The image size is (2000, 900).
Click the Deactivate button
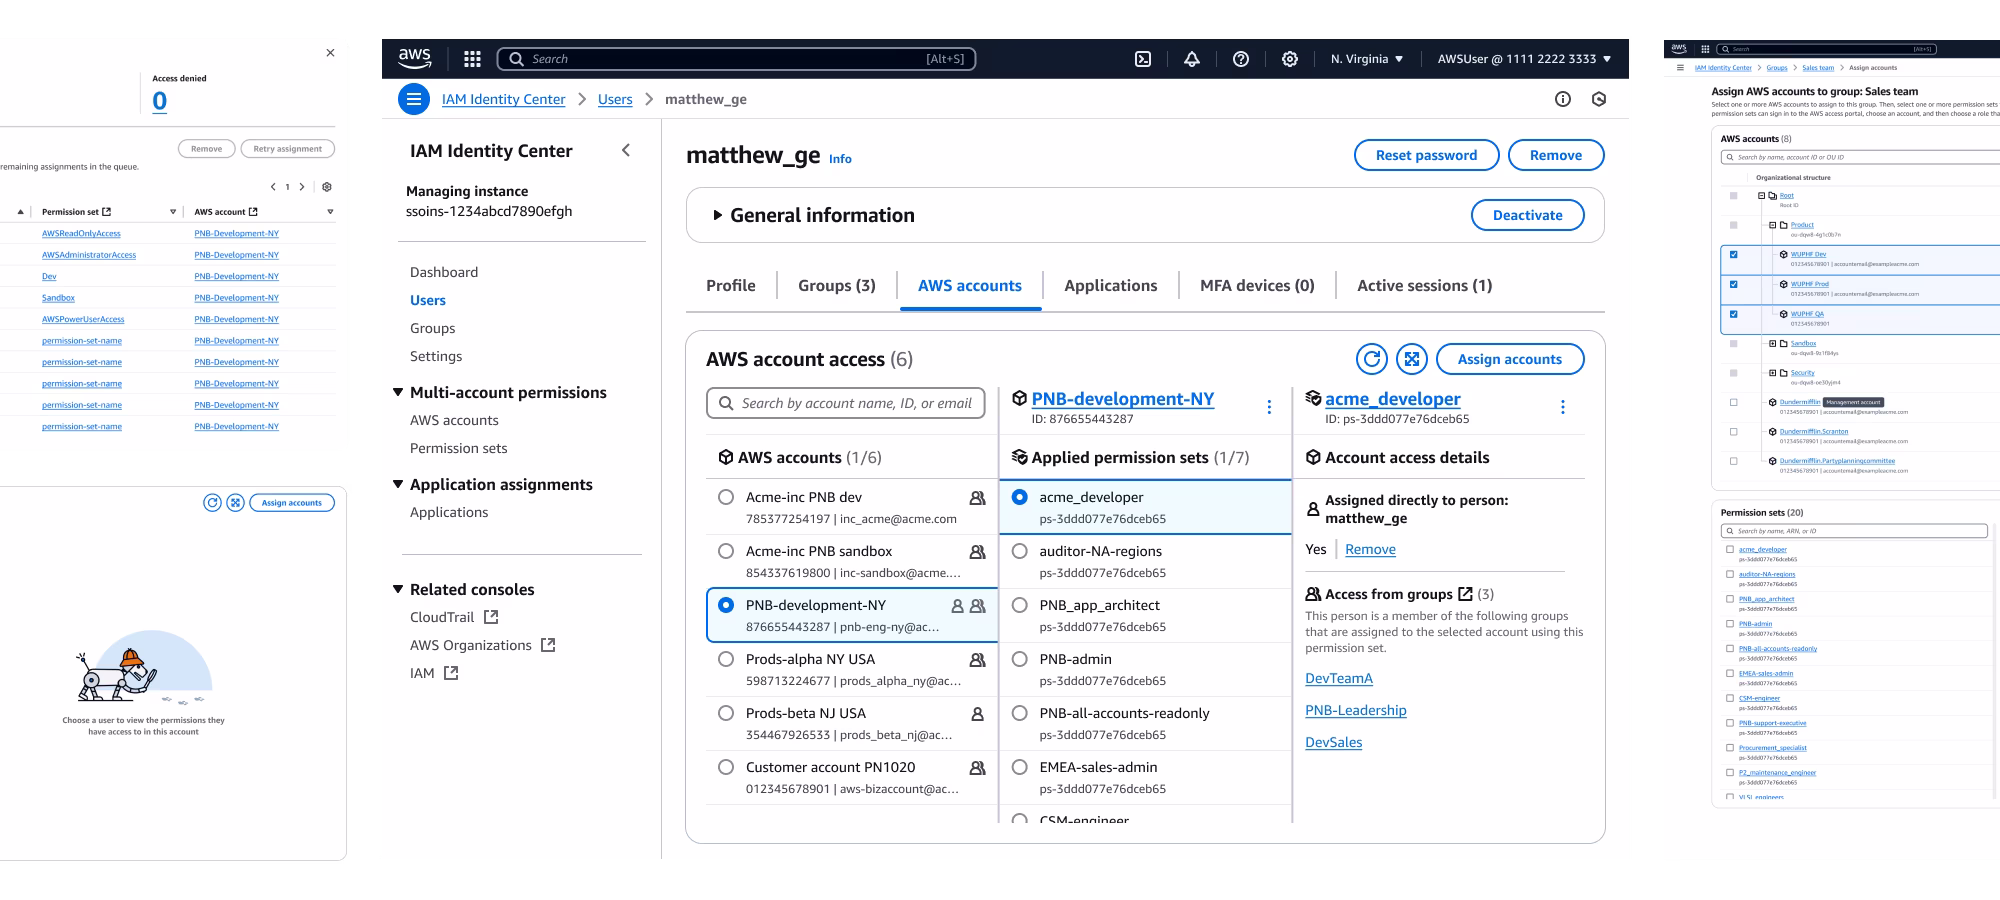coord(1527,215)
